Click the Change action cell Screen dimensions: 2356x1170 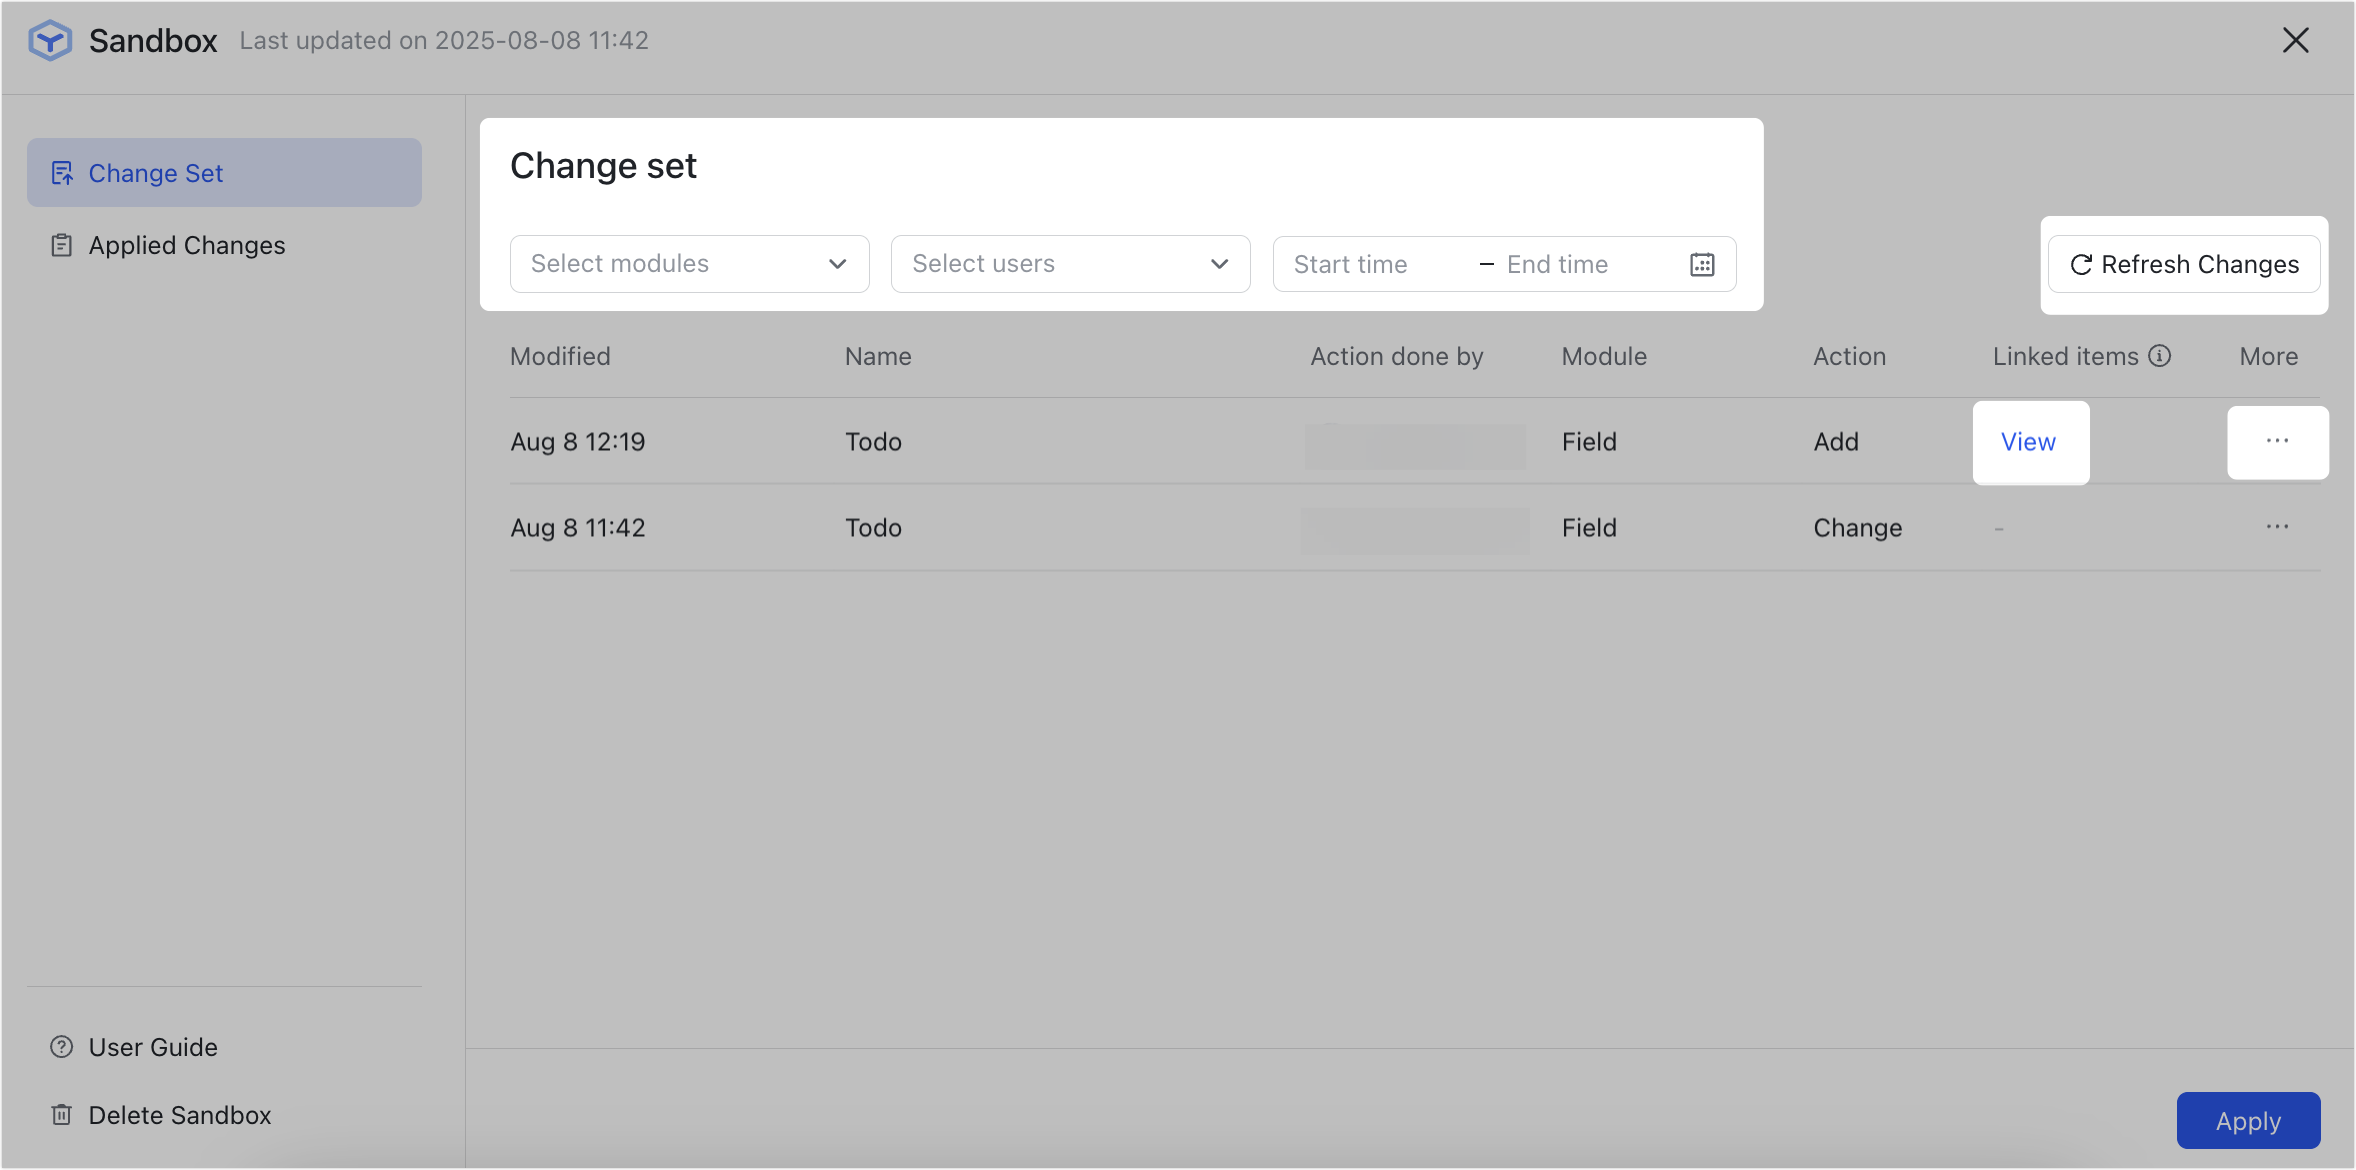point(1858,528)
